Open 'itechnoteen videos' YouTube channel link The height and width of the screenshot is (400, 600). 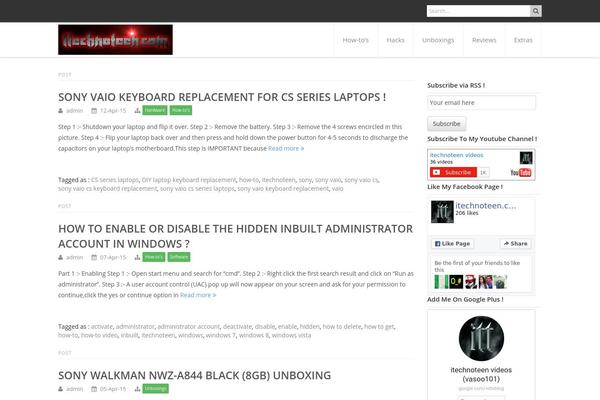tap(457, 155)
